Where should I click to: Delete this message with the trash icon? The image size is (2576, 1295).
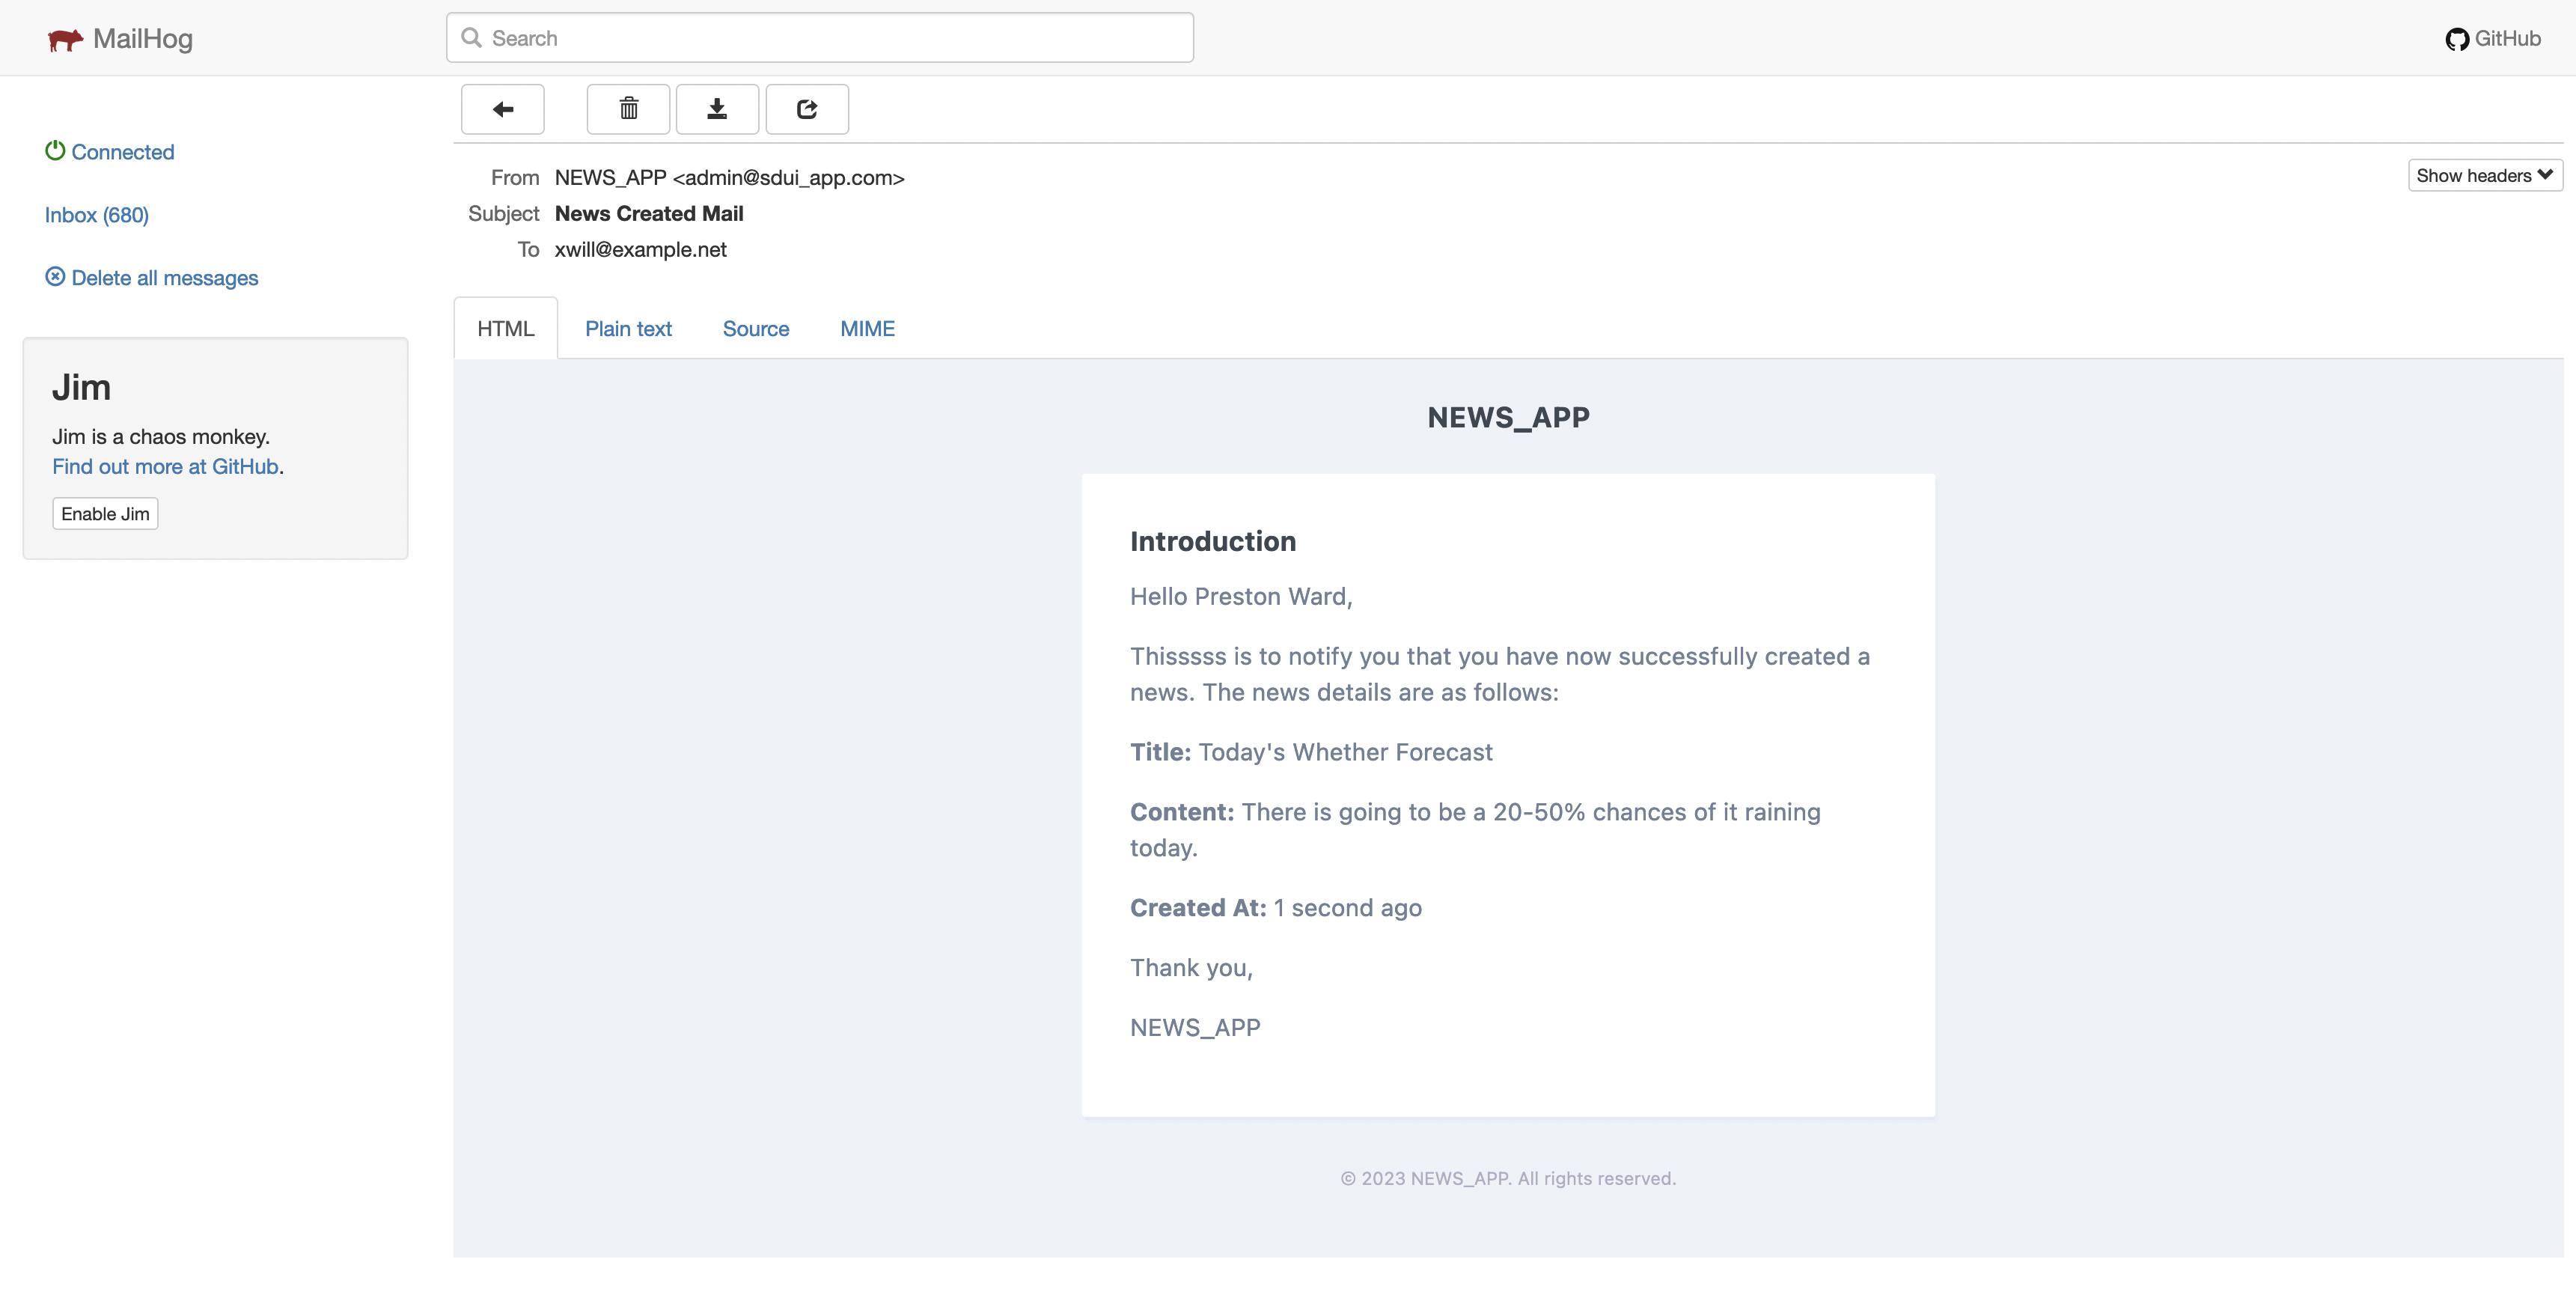(627, 109)
